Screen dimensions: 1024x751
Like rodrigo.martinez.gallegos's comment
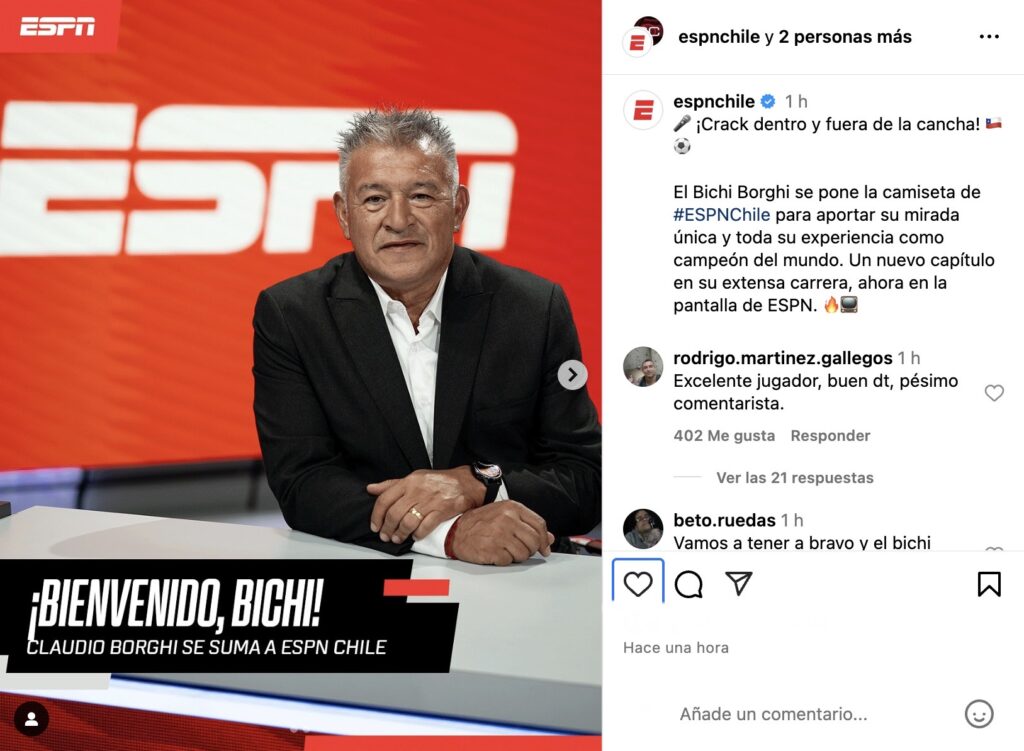coord(994,392)
